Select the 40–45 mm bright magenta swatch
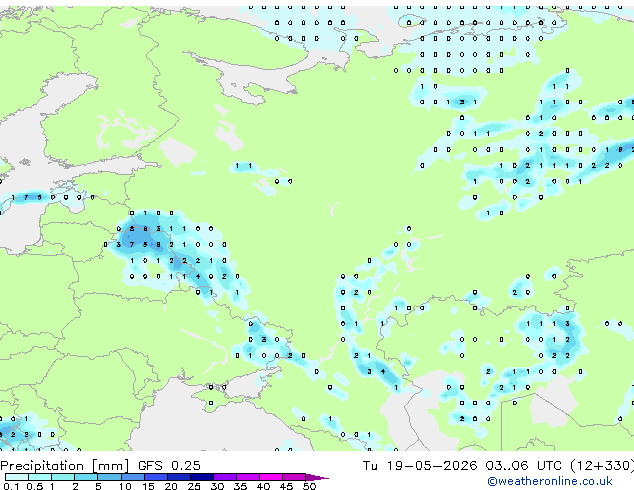The image size is (634, 490). click(x=271, y=477)
